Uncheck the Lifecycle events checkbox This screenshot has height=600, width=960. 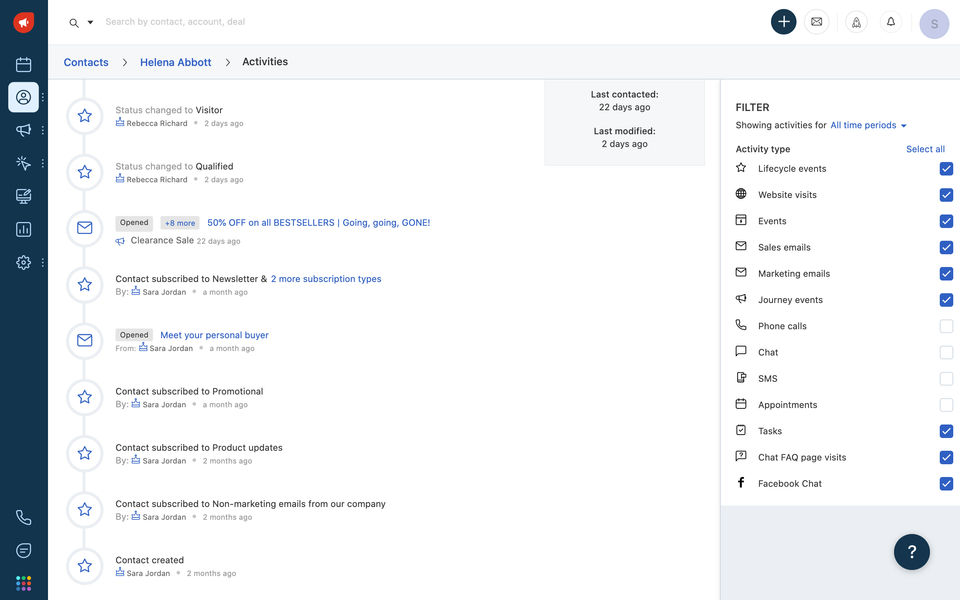click(946, 168)
